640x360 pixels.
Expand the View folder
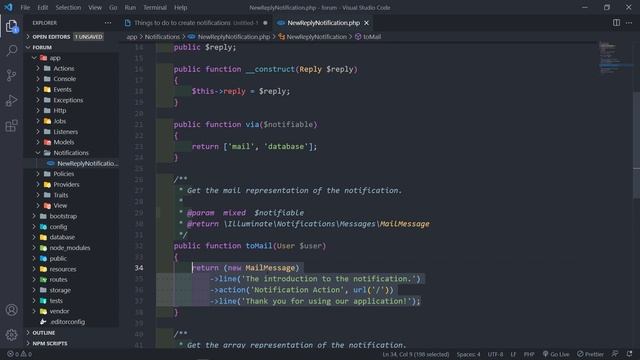71,206
